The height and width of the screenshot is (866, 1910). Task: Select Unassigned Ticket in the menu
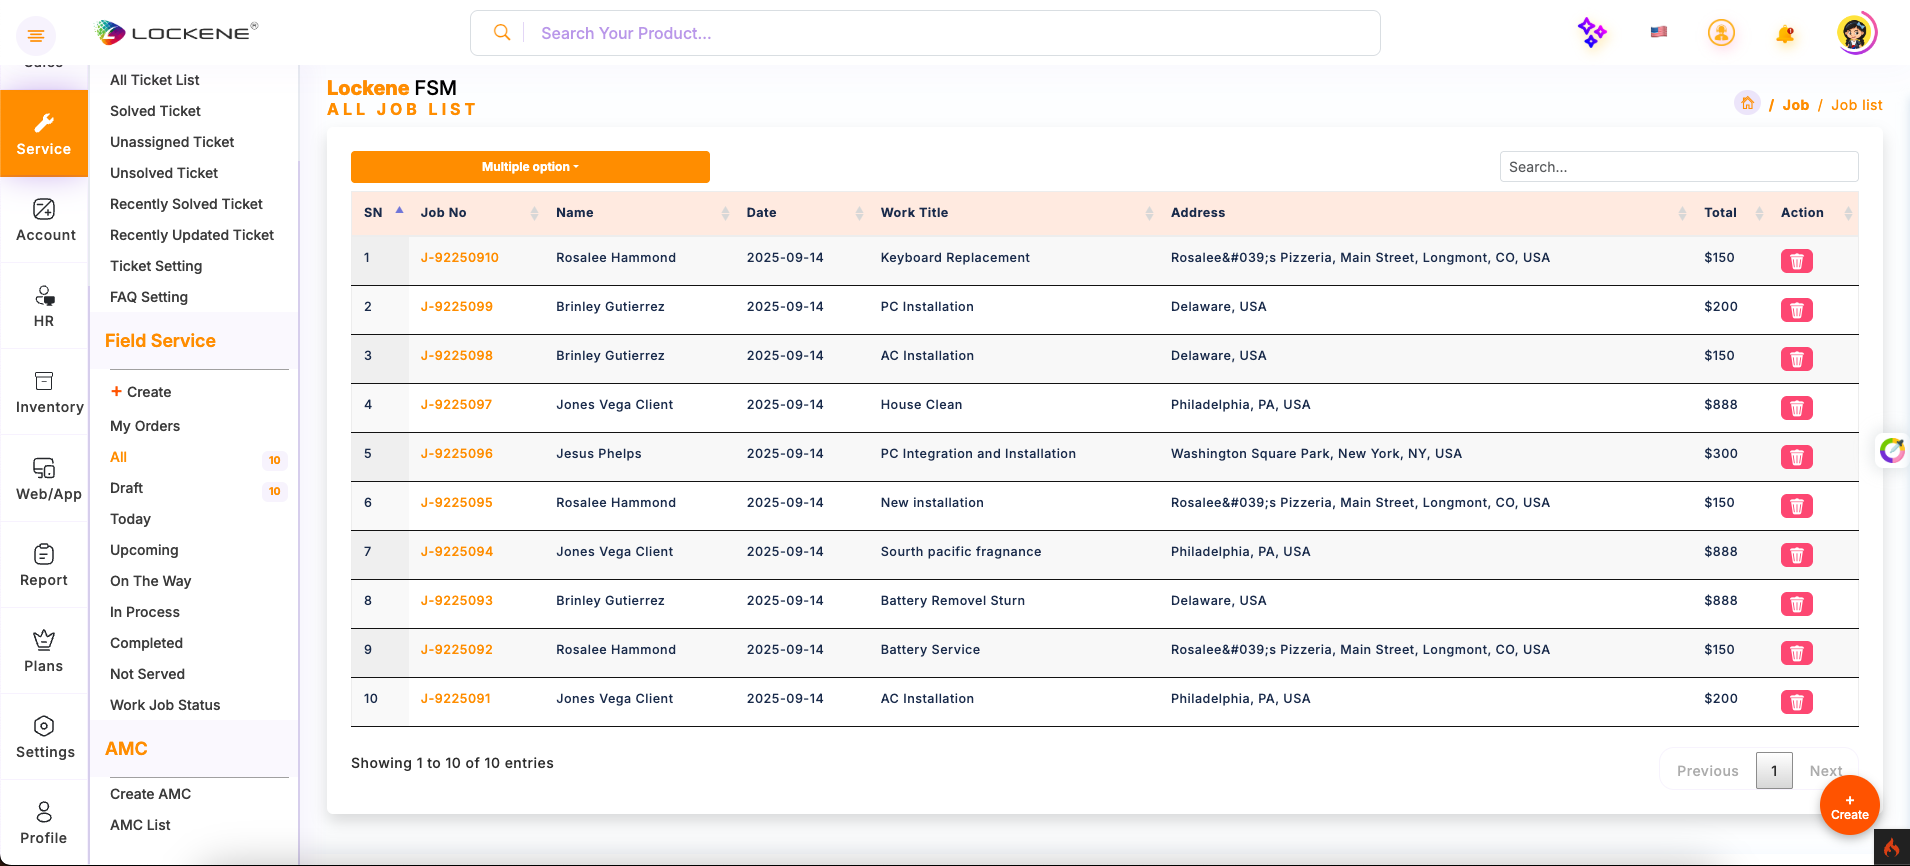(172, 142)
